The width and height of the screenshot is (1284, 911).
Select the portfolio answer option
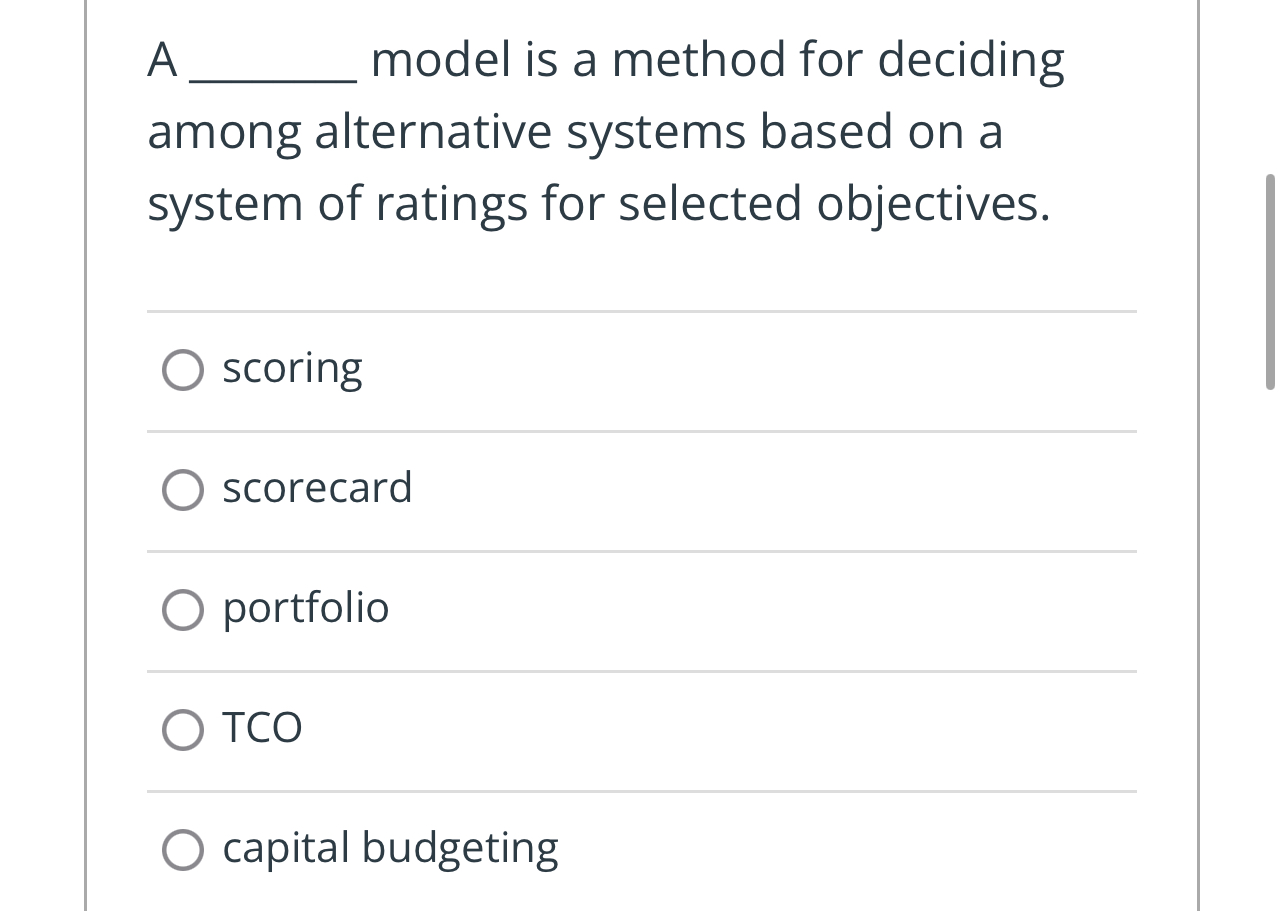[305, 609]
